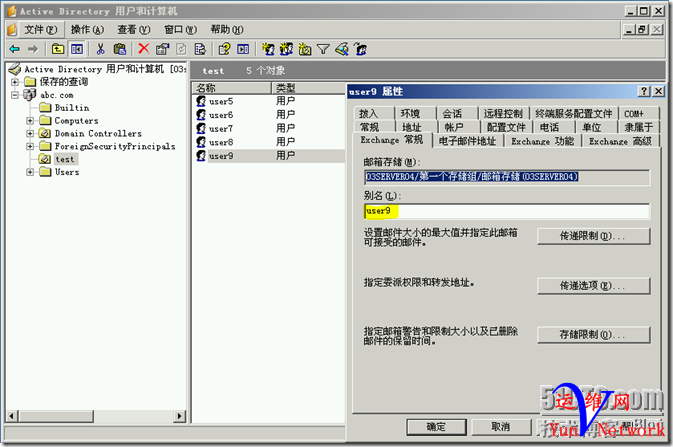Toggle the console tree show/hide icon

tap(77, 49)
